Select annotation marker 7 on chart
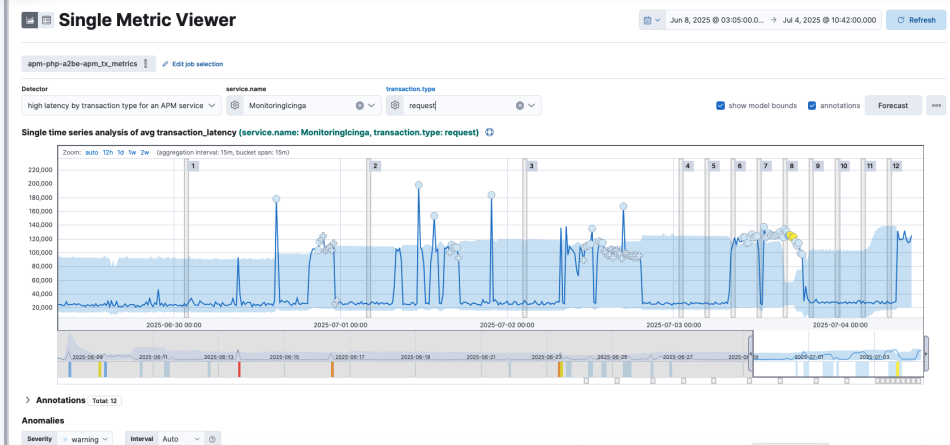This screenshot has width=950, height=445. click(x=766, y=166)
